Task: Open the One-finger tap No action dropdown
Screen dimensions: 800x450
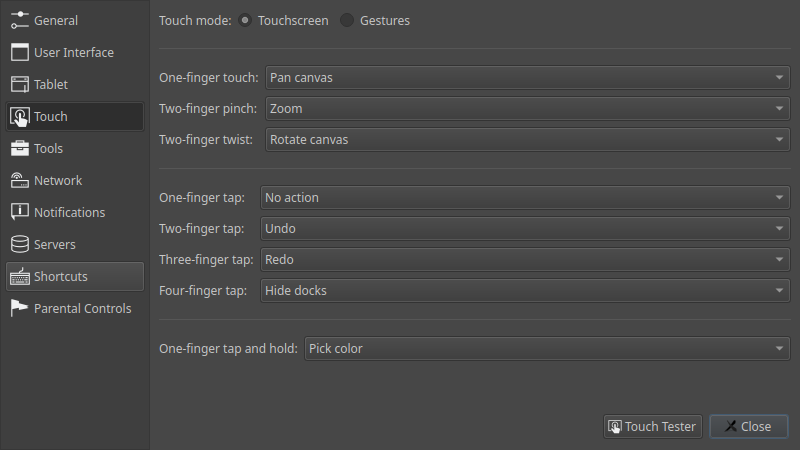Action: (x=525, y=197)
